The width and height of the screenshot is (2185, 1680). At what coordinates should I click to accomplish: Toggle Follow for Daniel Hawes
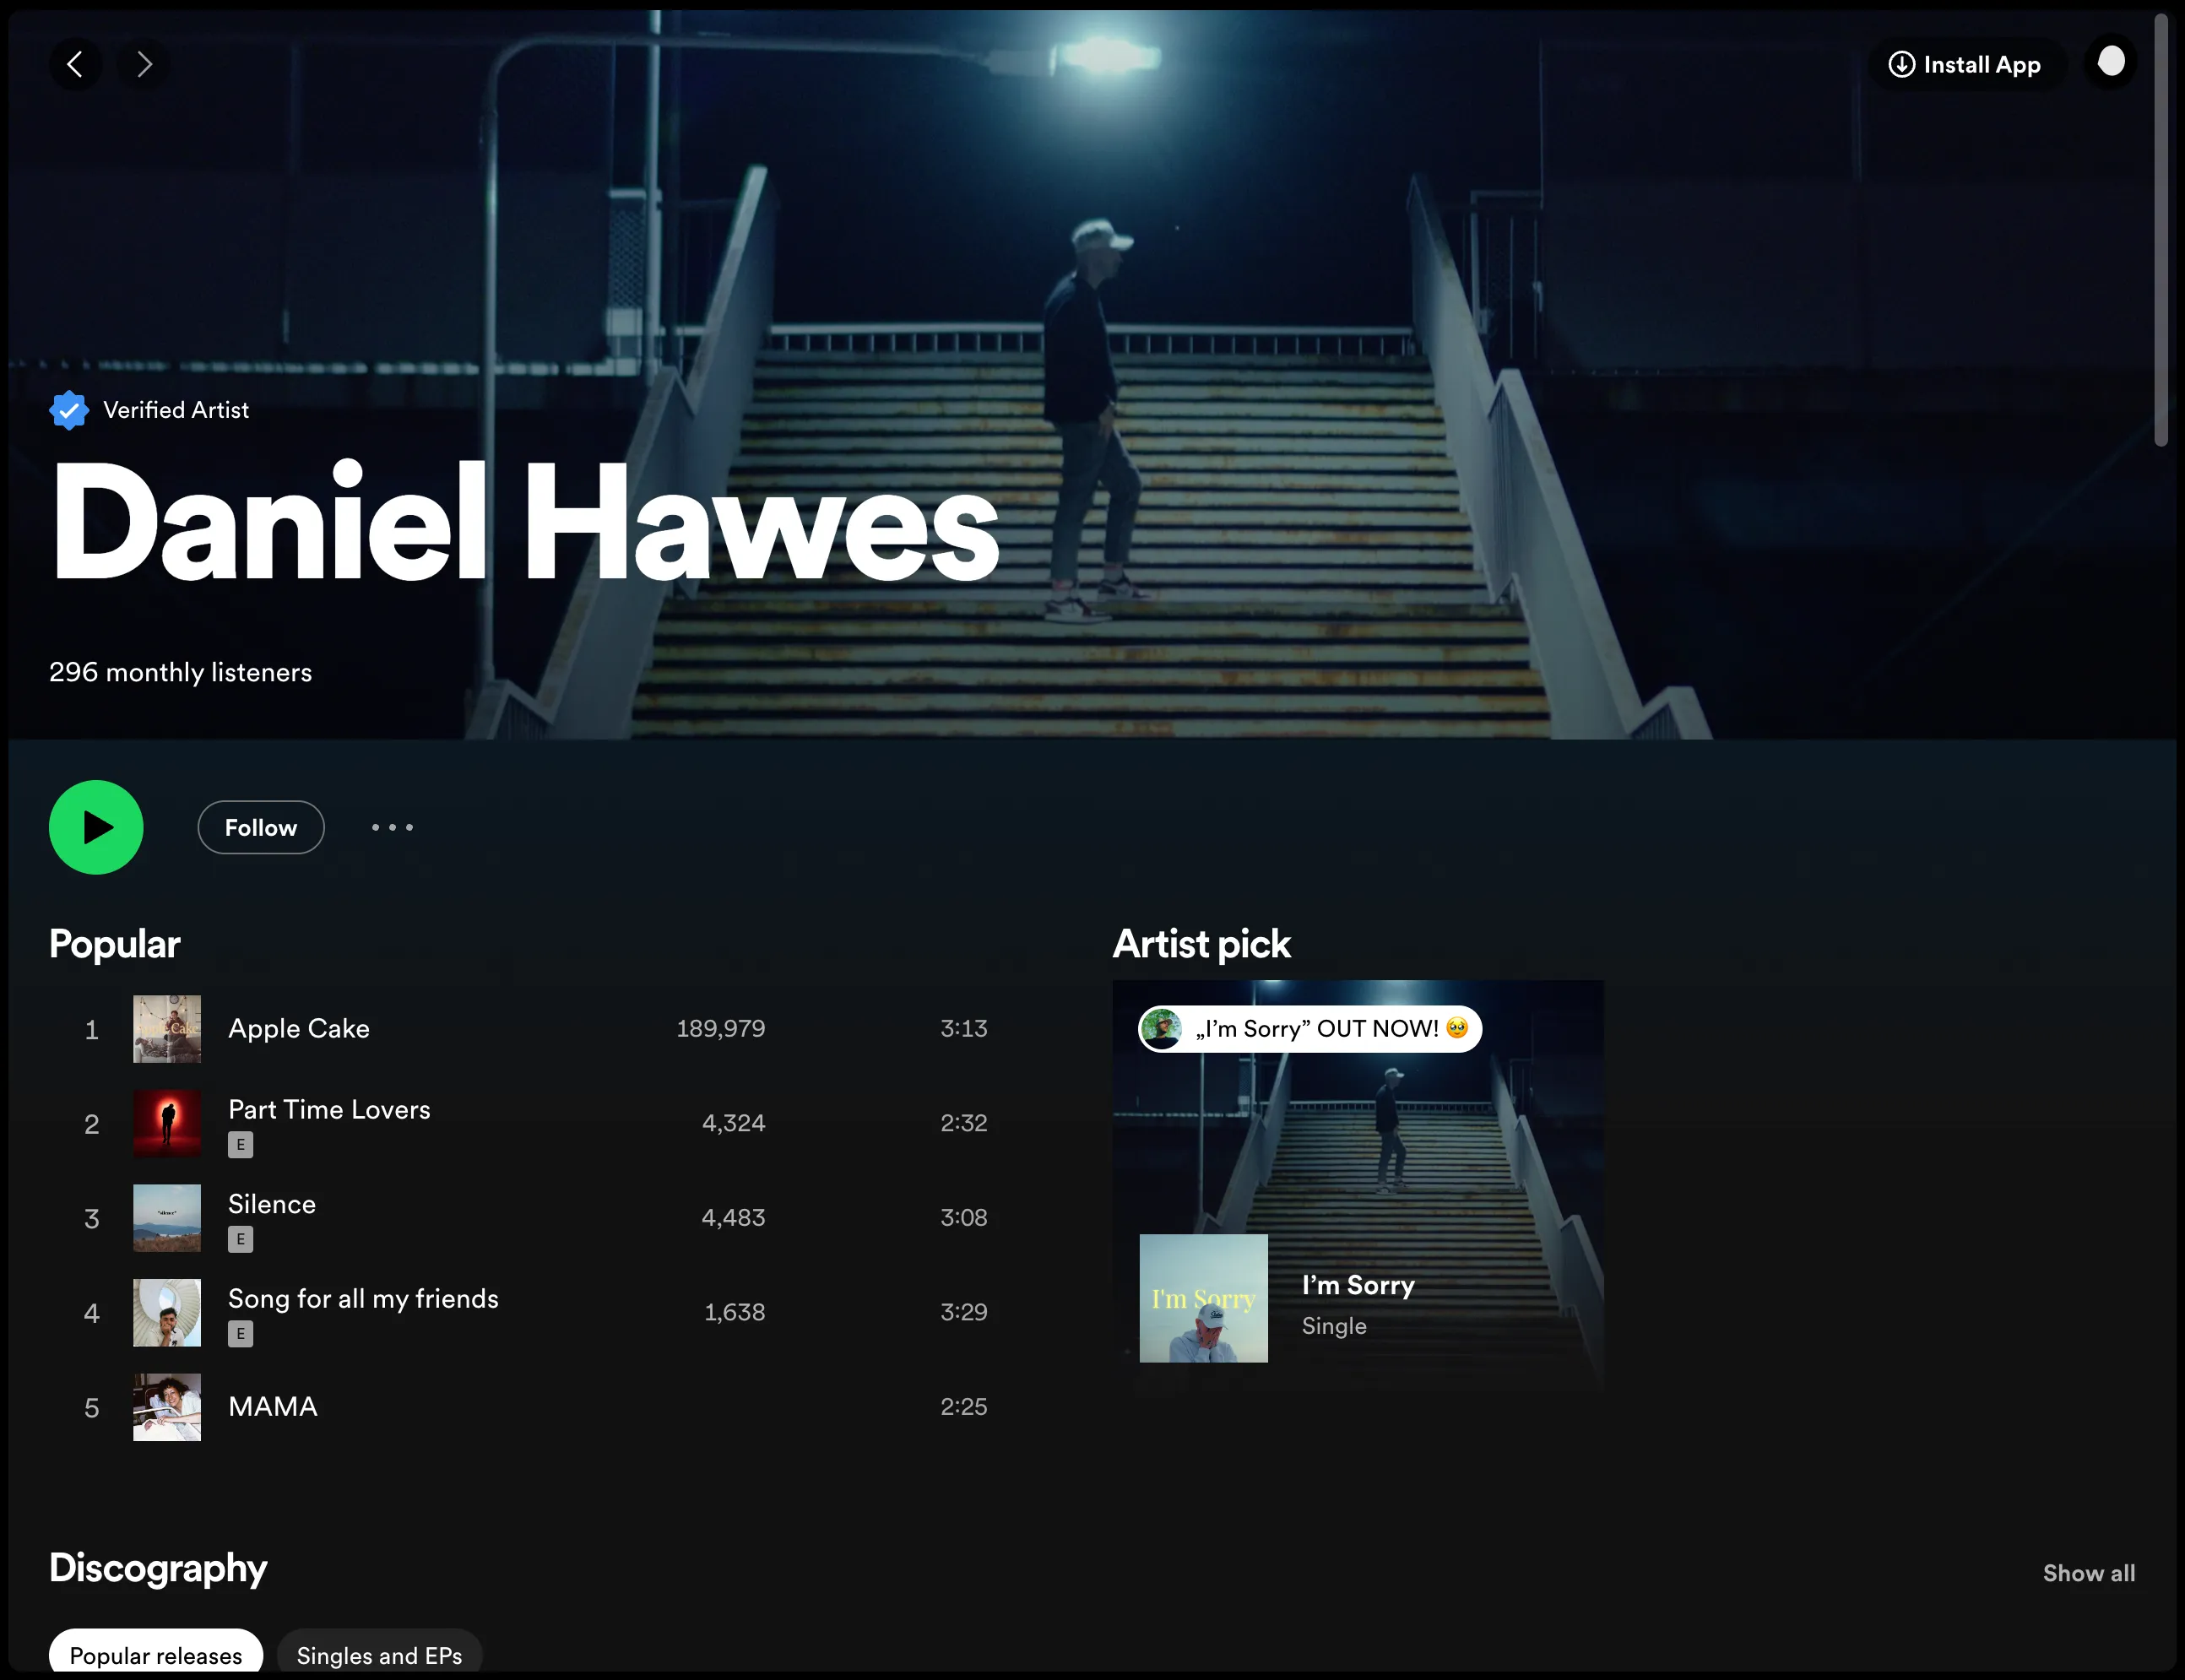click(x=261, y=827)
